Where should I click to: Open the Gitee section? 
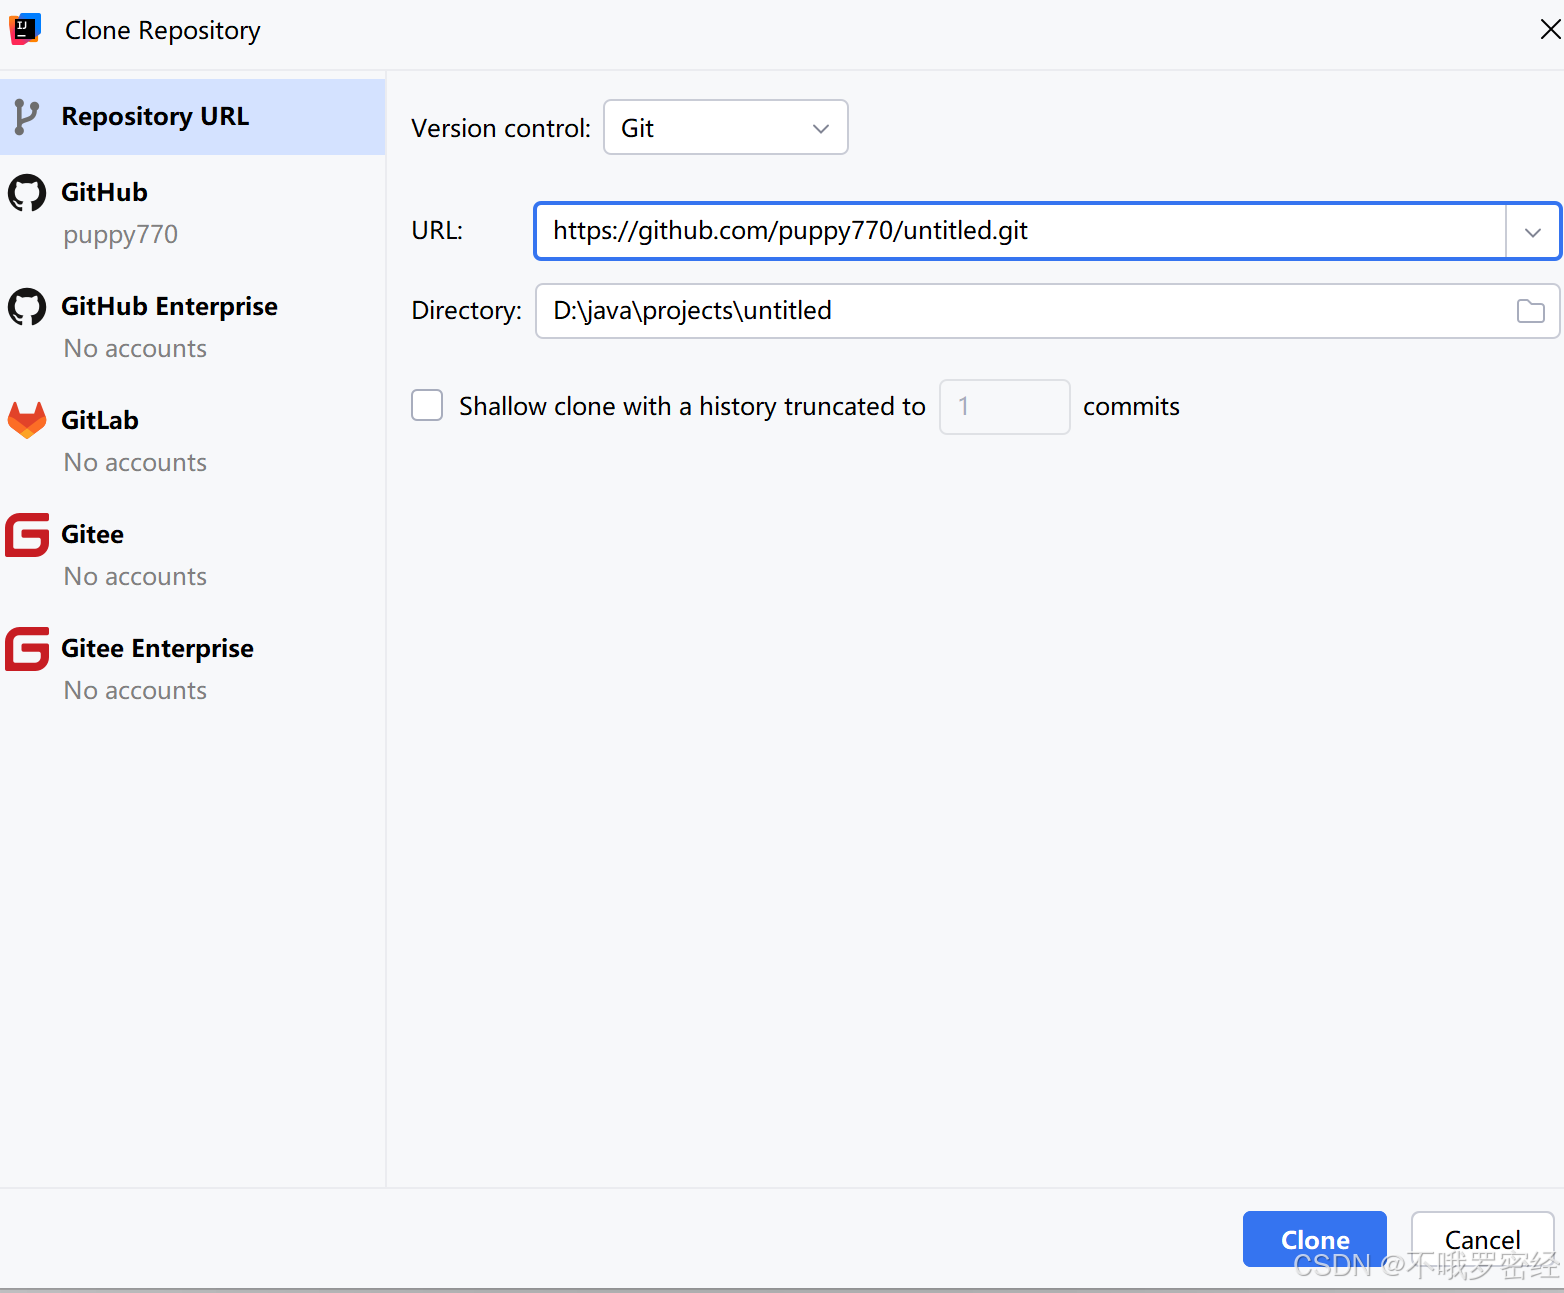coord(193,554)
